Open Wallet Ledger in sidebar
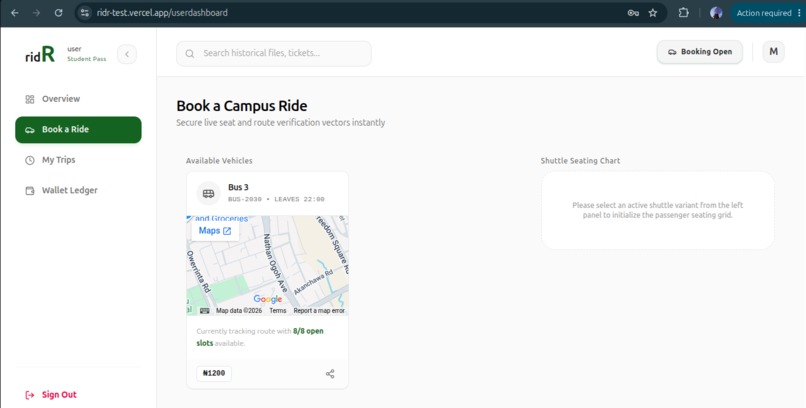806x408 pixels. (78, 190)
